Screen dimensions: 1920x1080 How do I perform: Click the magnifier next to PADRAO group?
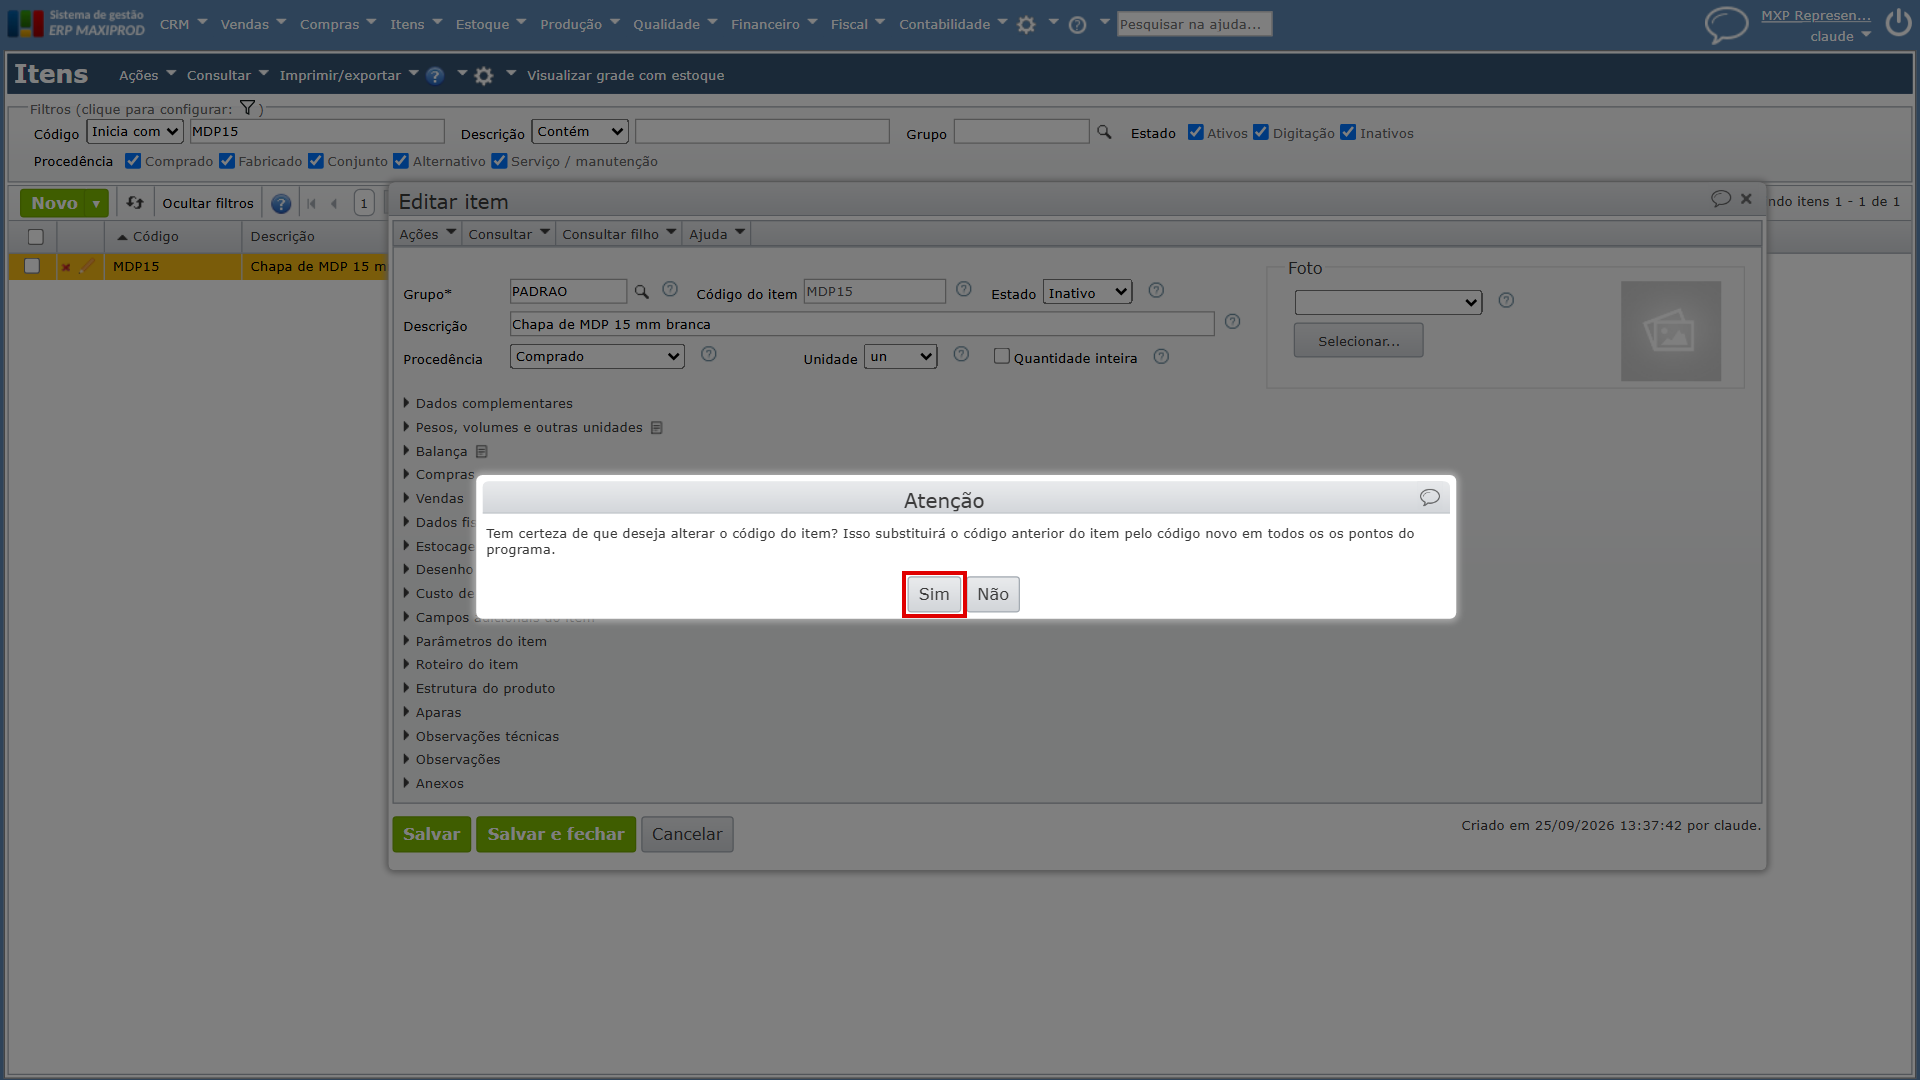[x=641, y=292]
